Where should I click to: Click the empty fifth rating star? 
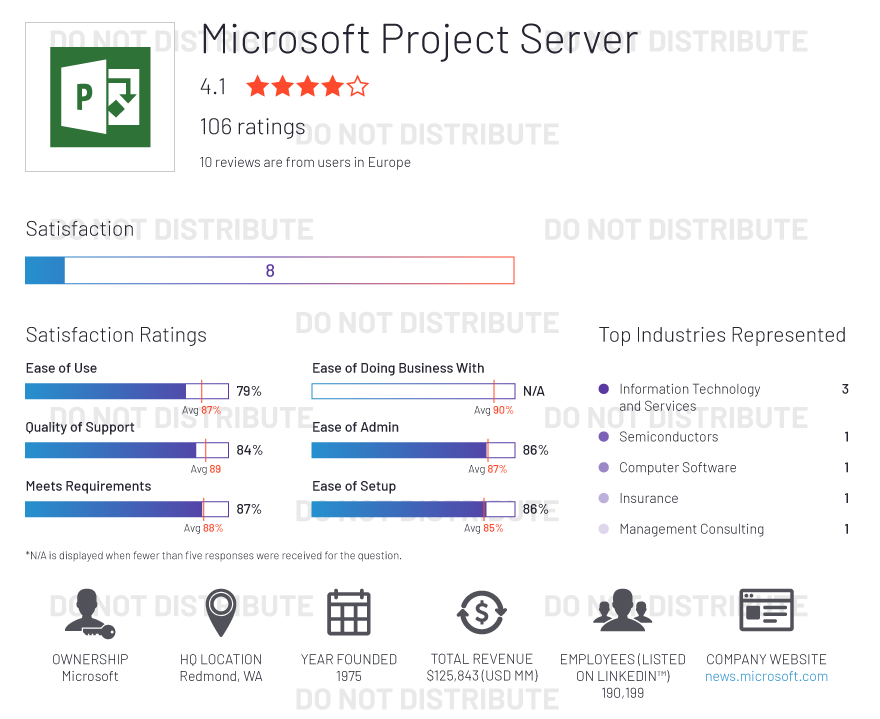[358, 87]
